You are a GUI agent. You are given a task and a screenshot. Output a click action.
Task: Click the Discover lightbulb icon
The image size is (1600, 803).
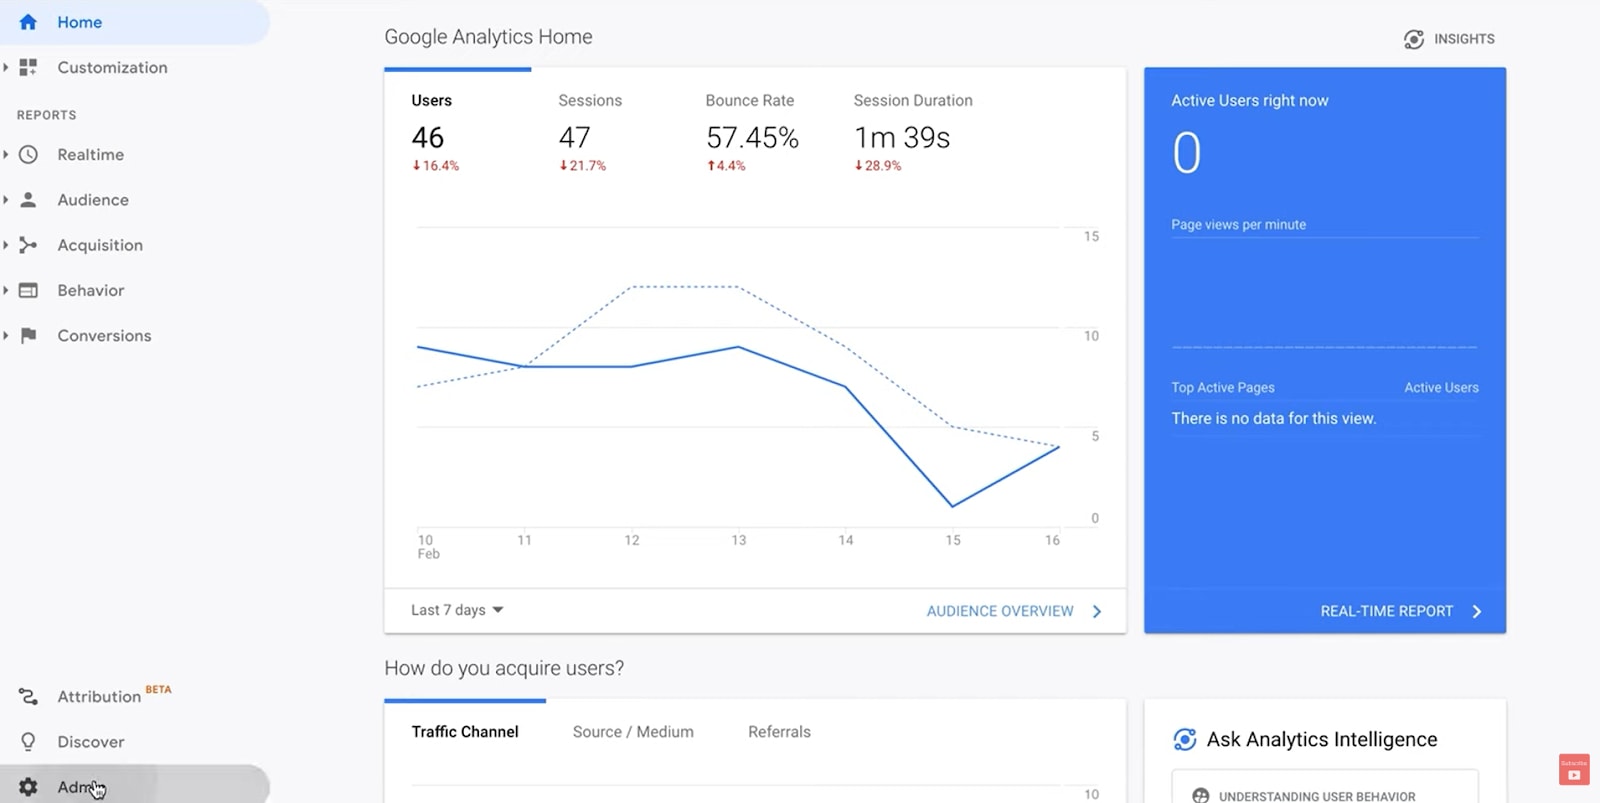(x=28, y=741)
